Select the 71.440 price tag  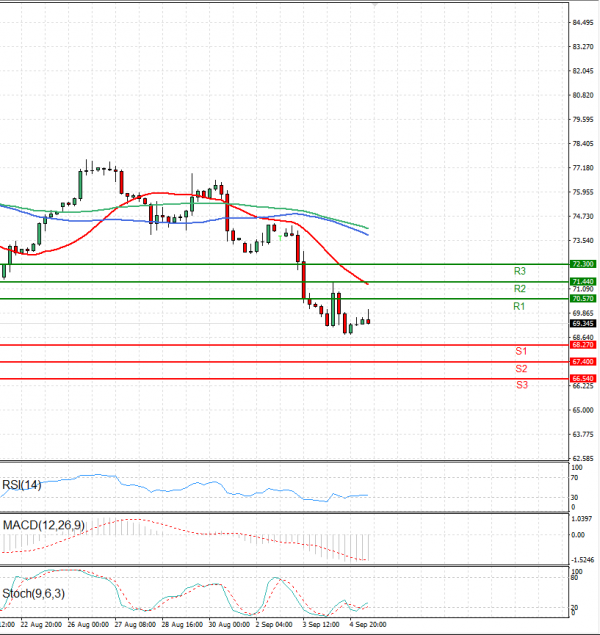583,281
